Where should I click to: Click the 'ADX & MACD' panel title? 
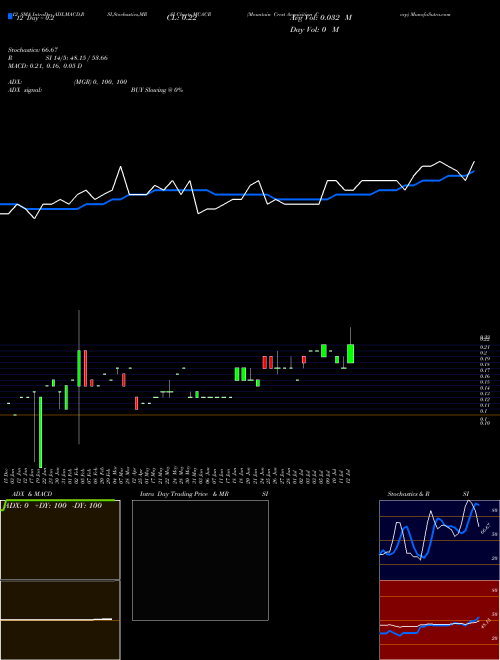tap(32, 494)
